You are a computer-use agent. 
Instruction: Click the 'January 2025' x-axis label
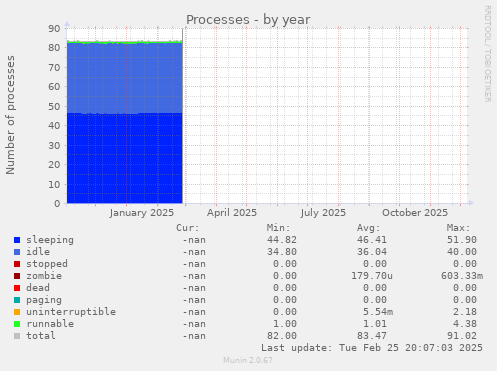click(x=142, y=213)
